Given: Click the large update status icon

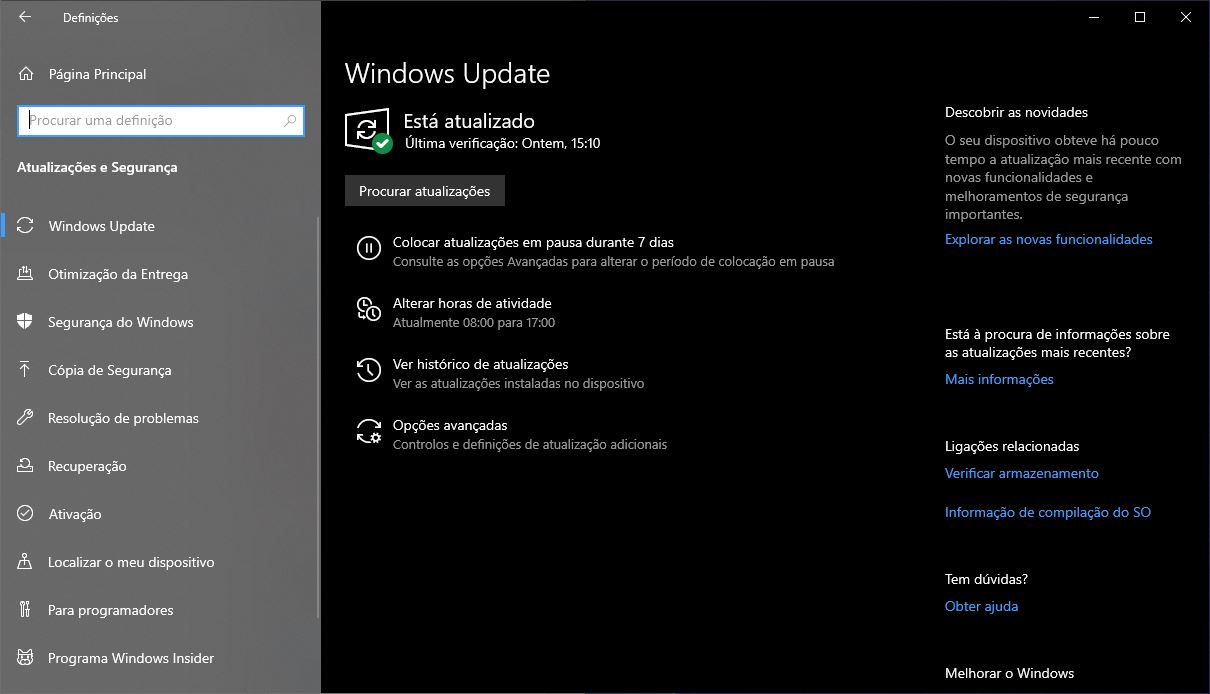Looking at the screenshot, I should 368,131.
